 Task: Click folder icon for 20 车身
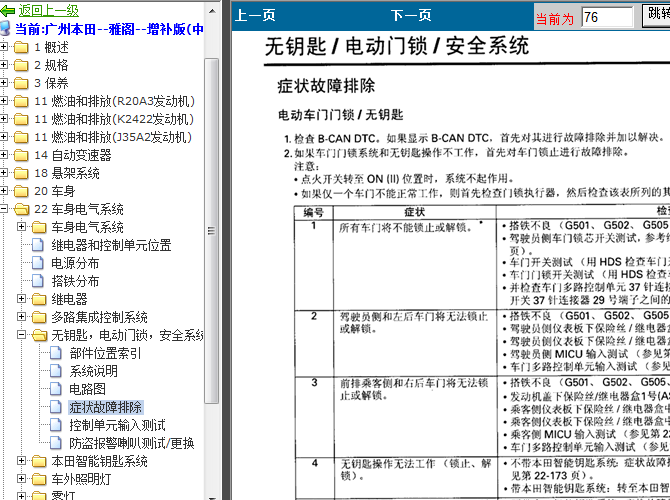pos(21,191)
